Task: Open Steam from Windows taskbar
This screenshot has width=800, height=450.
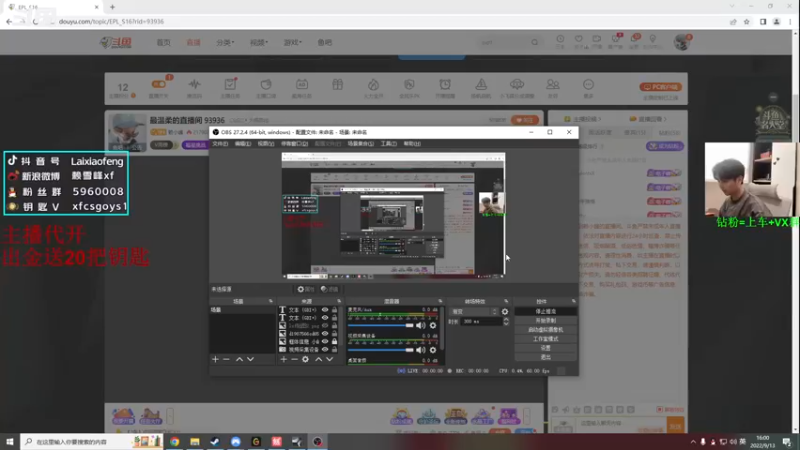Action: click(215, 441)
